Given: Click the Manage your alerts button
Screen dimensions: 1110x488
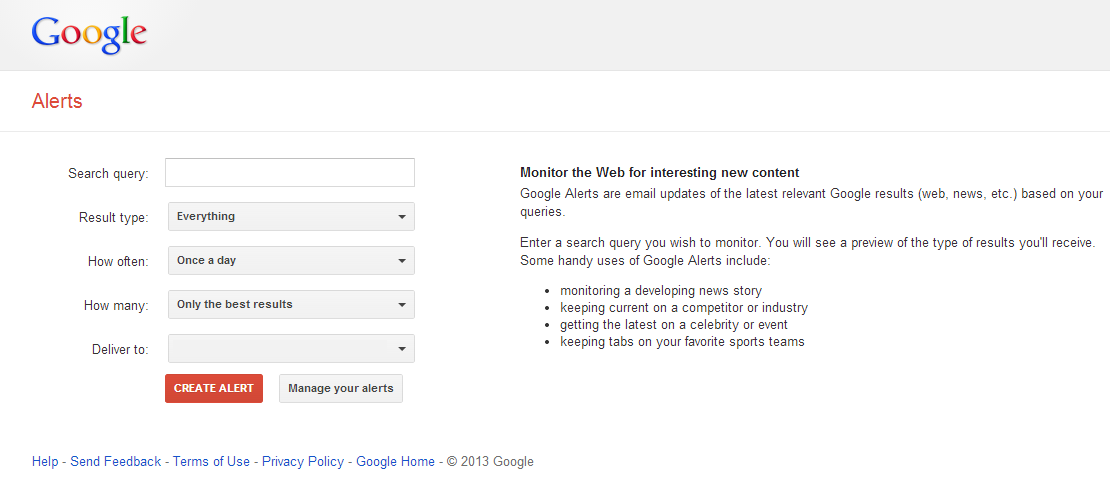Looking at the screenshot, I should [x=341, y=388].
